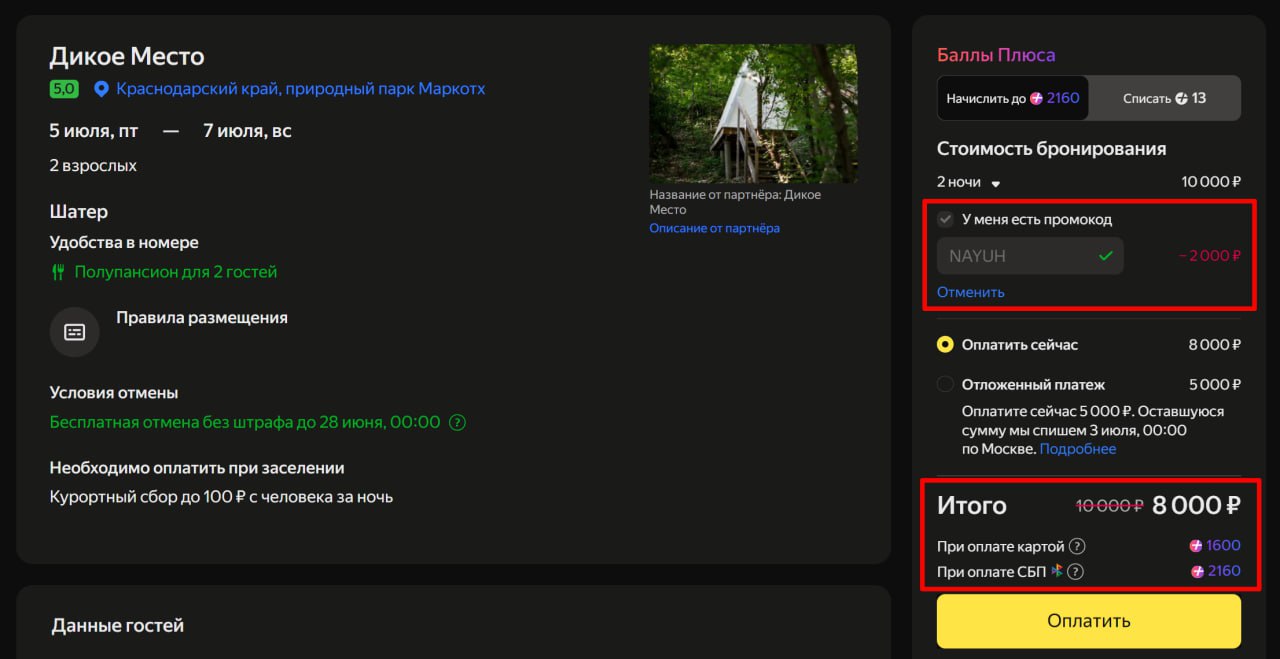Click the green checkmark in promo field
The height and width of the screenshot is (659, 1280).
(x=1105, y=256)
